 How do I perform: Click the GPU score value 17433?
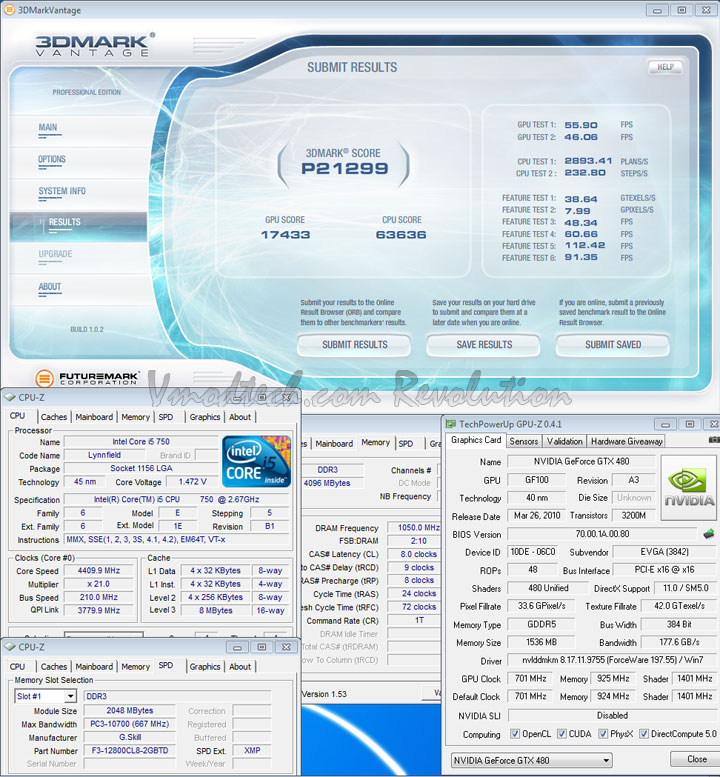pyautogui.click(x=285, y=235)
